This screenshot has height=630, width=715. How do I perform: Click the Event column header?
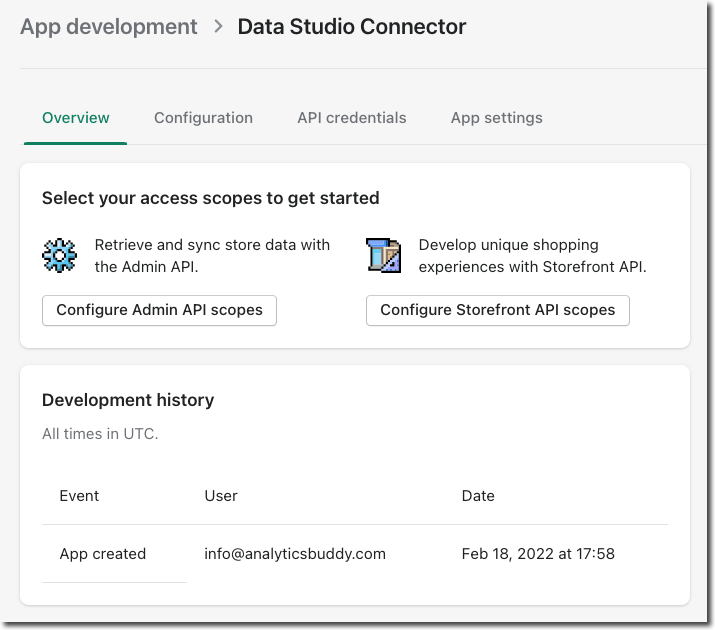click(79, 496)
